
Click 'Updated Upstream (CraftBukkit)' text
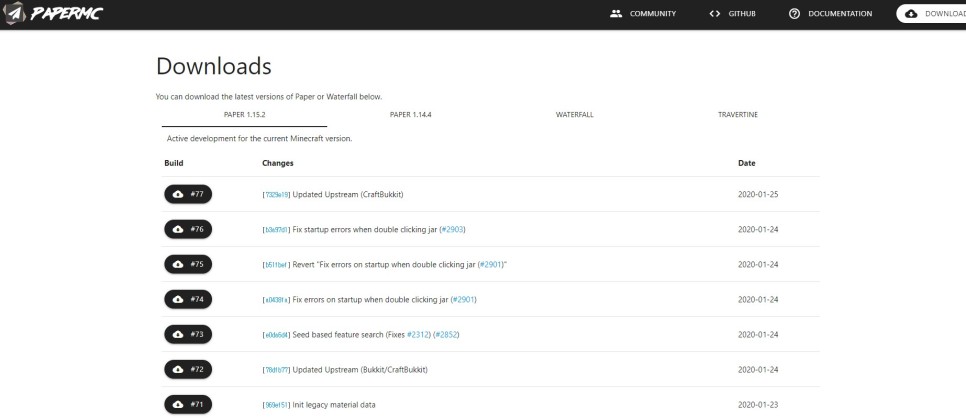pos(347,194)
